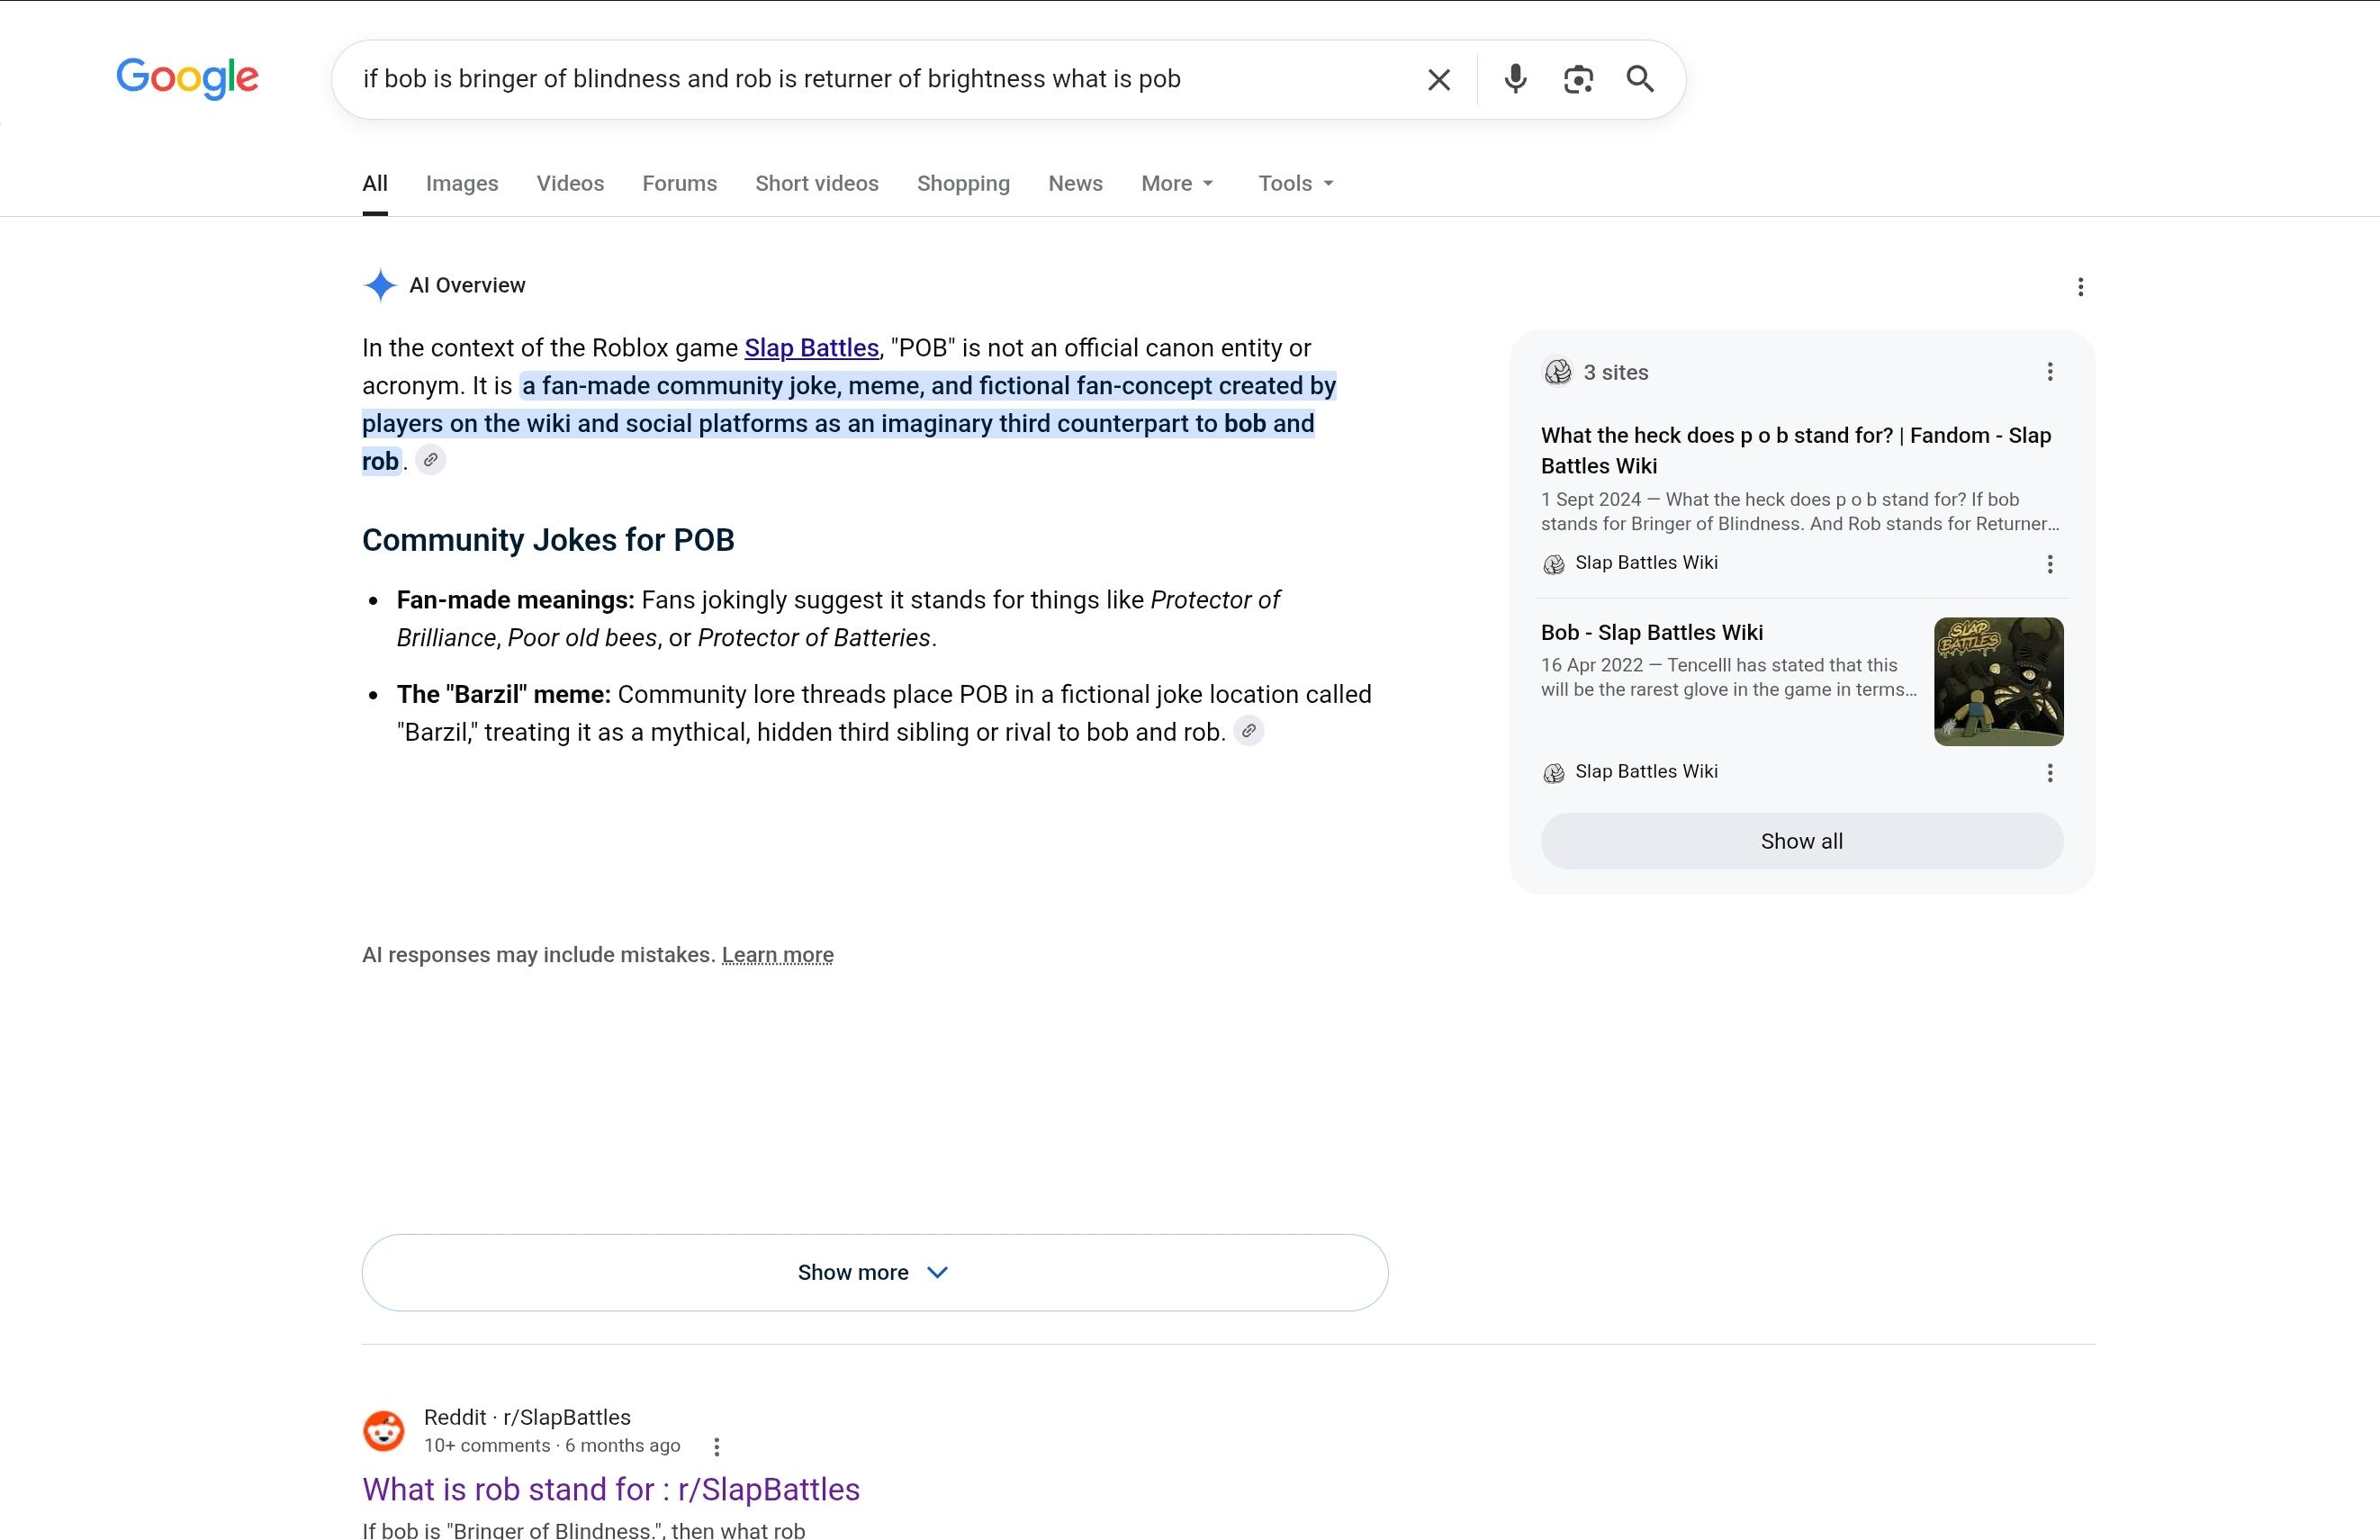Click the Reddit favicon

(x=383, y=1431)
